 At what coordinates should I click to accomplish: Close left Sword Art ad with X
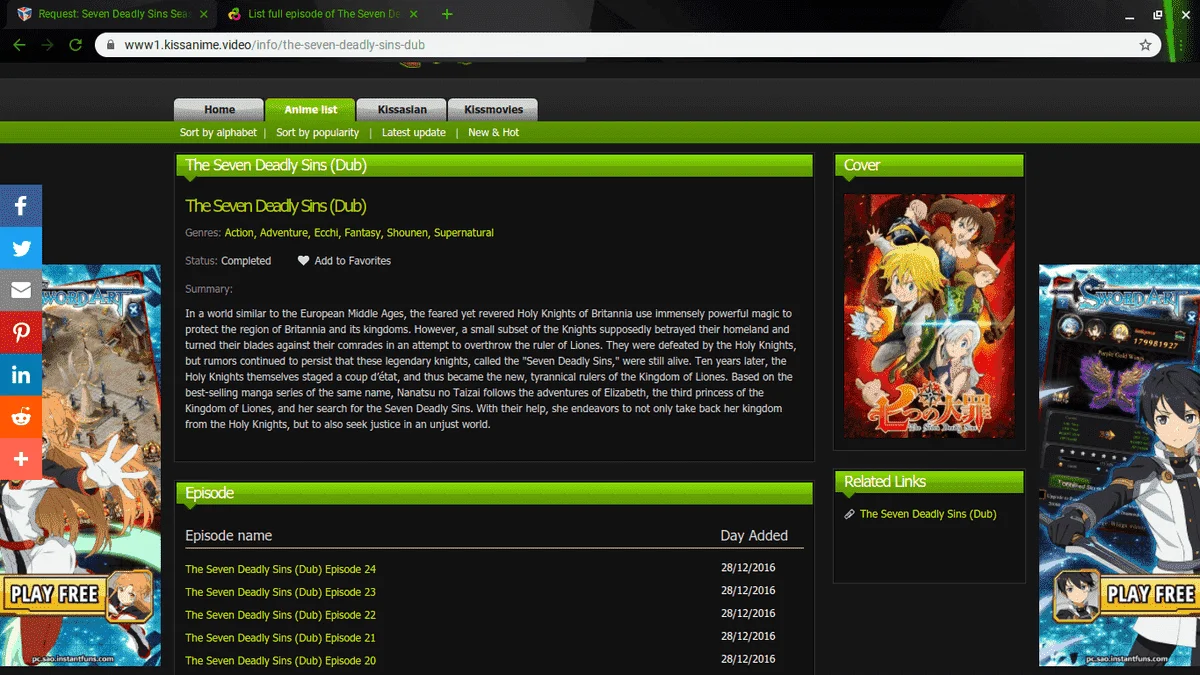(134, 311)
